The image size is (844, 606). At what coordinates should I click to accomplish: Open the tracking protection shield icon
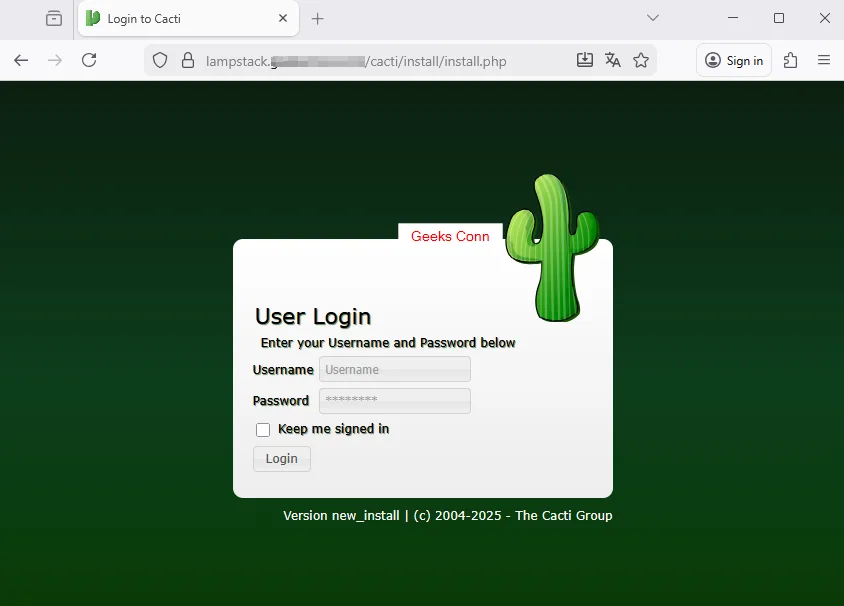(x=160, y=60)
